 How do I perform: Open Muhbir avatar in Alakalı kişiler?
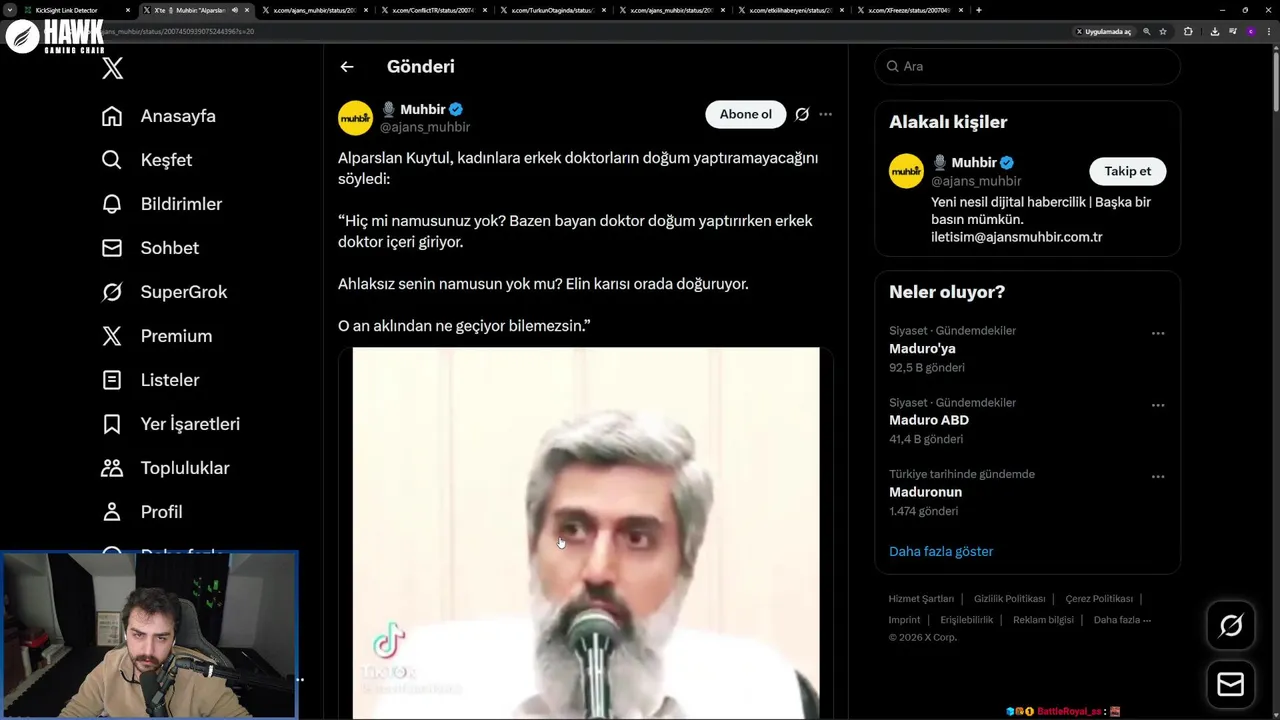(906, 171)
